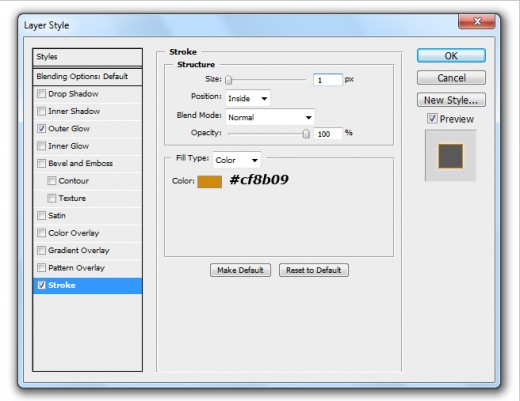Enable the Gradient Overlay checkbox

click(x=41, y=250)
